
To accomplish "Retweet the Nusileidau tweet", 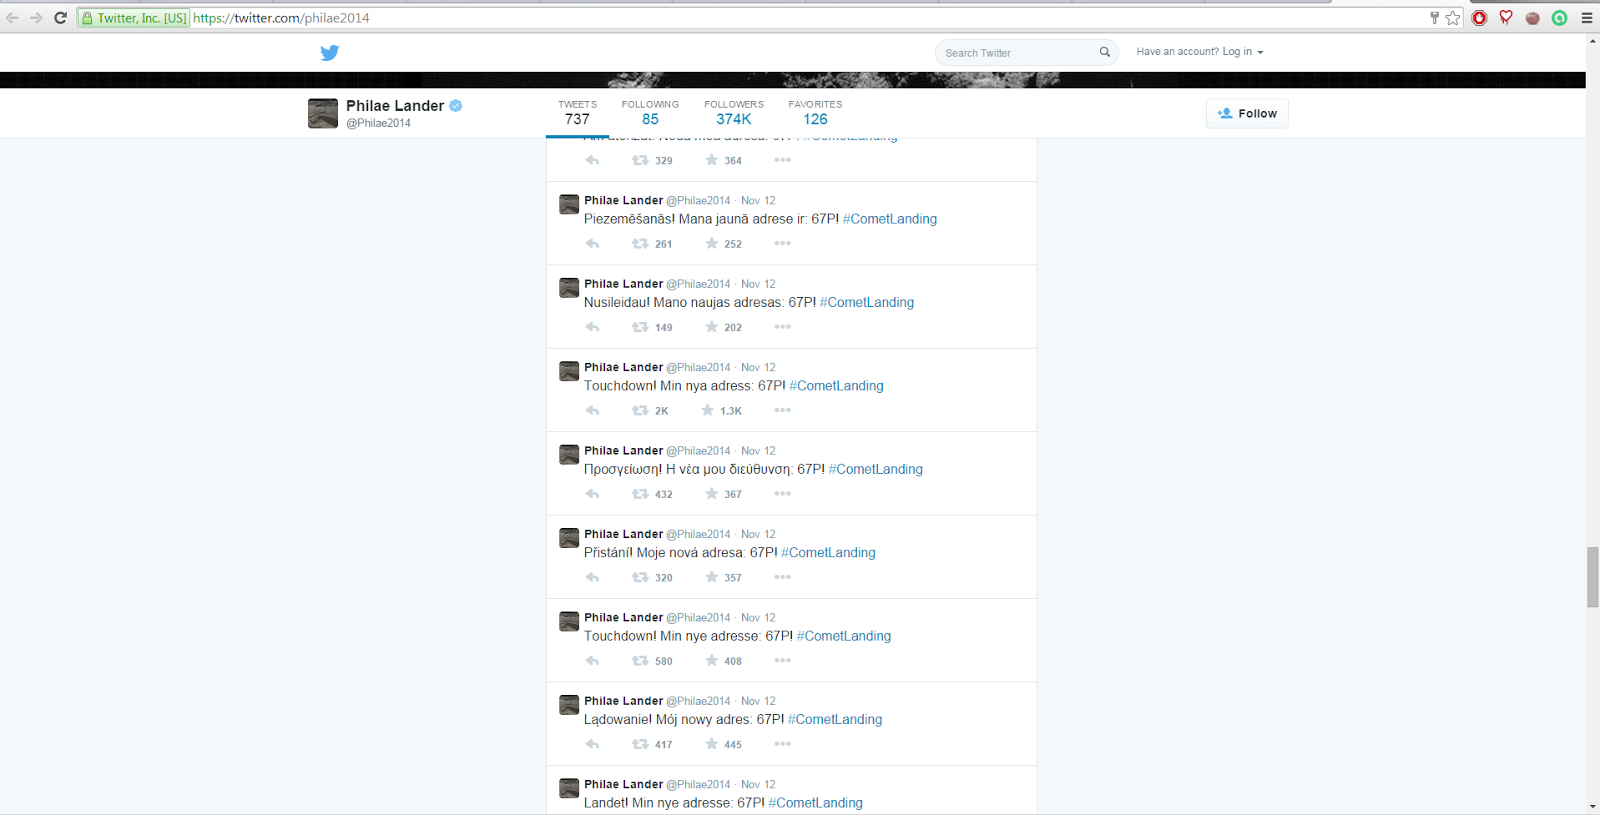I will (x=640, y=327).
